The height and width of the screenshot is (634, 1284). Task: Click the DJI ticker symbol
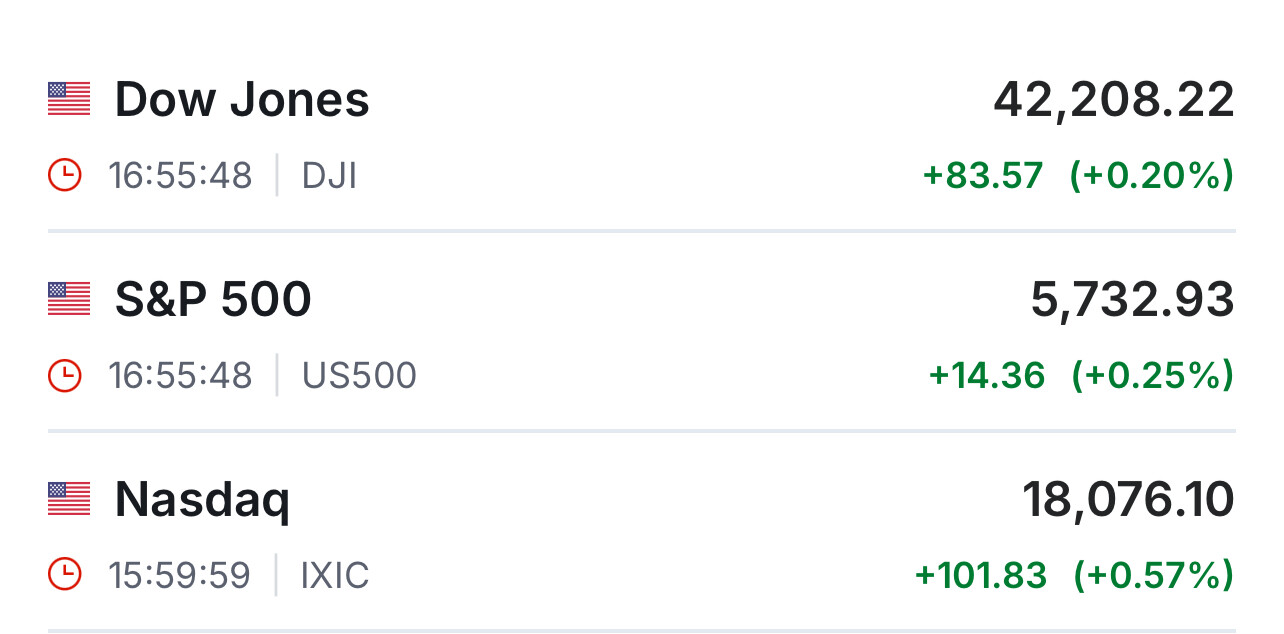pos(329,176)
